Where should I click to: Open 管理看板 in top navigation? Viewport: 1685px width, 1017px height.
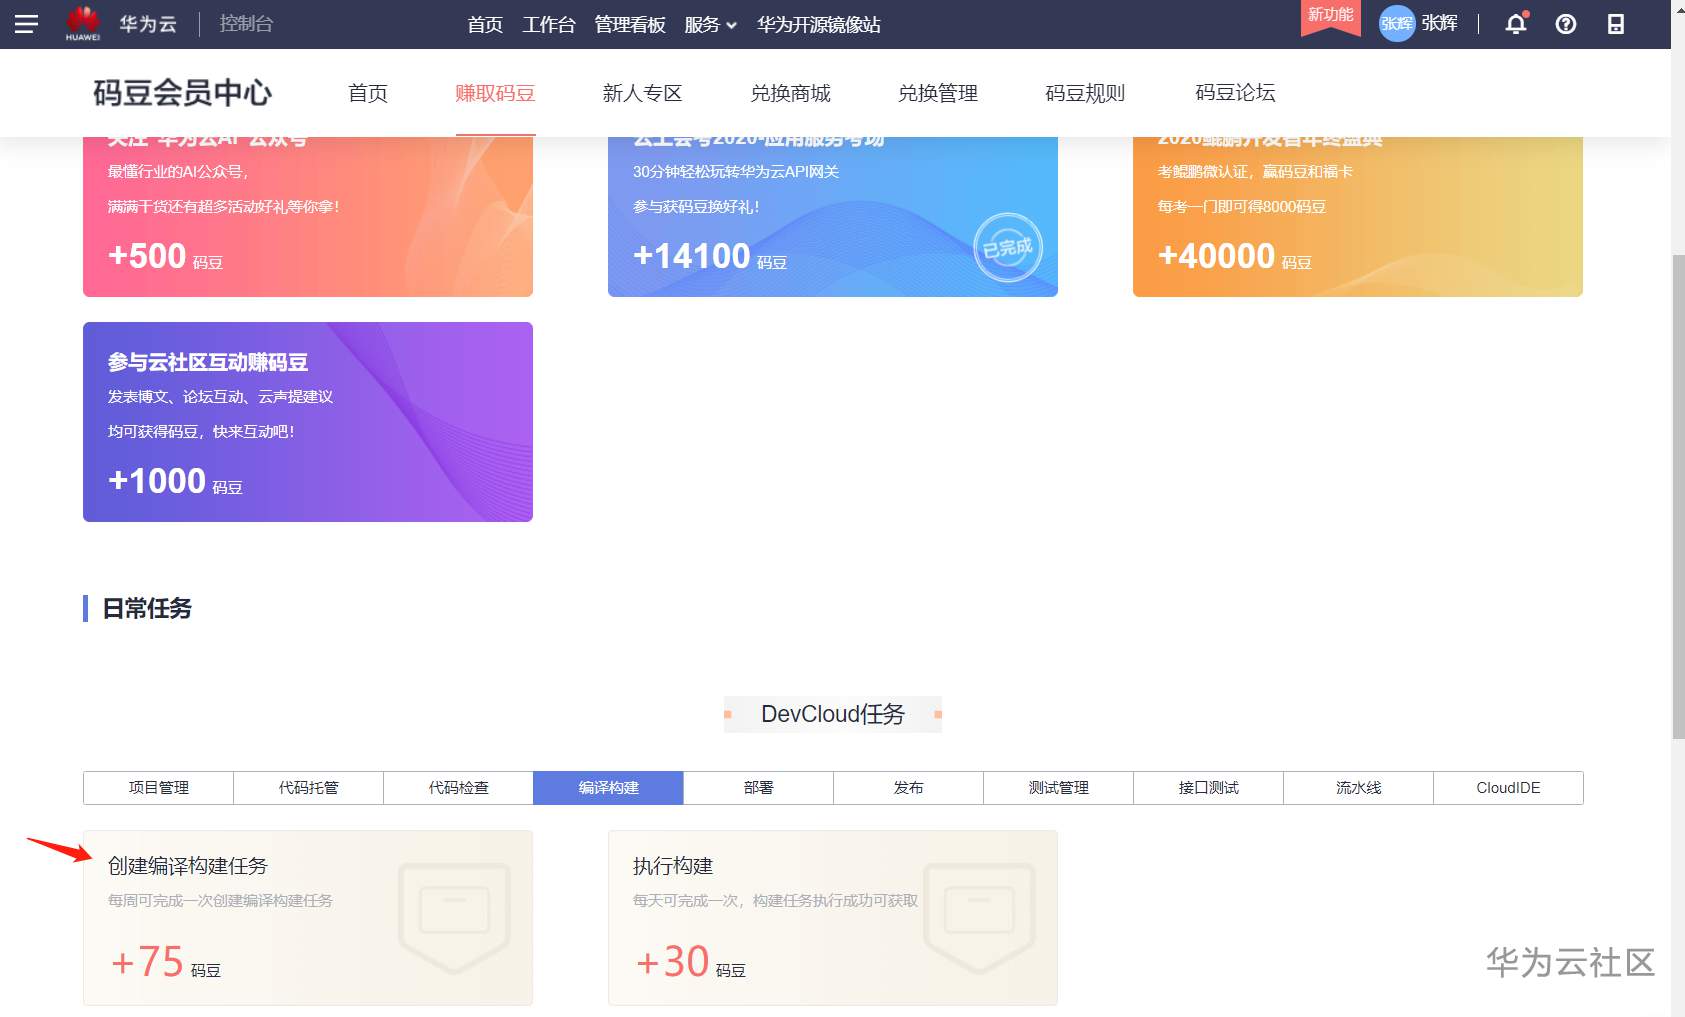tap(630, 25)
